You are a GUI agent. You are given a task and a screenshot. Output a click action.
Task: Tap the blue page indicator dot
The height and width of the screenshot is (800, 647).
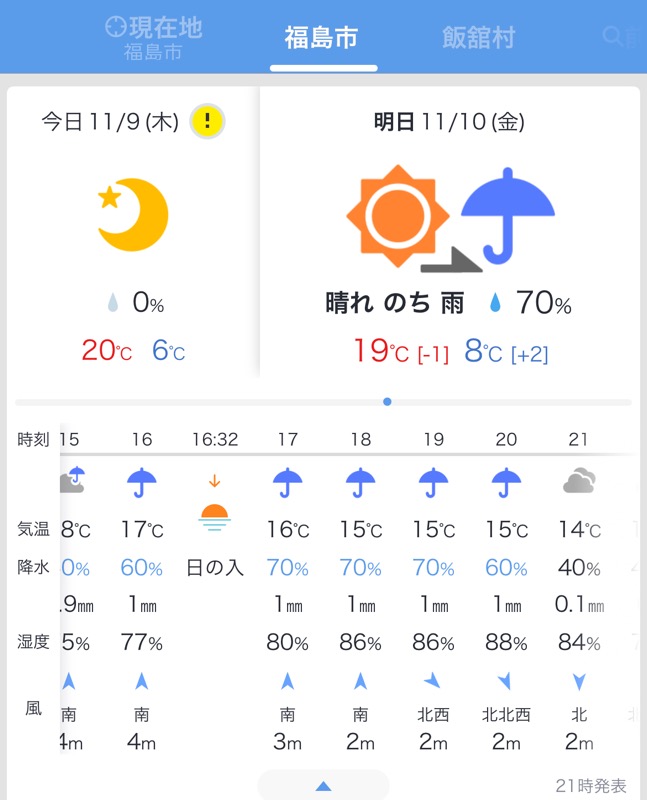coord(387,402)
